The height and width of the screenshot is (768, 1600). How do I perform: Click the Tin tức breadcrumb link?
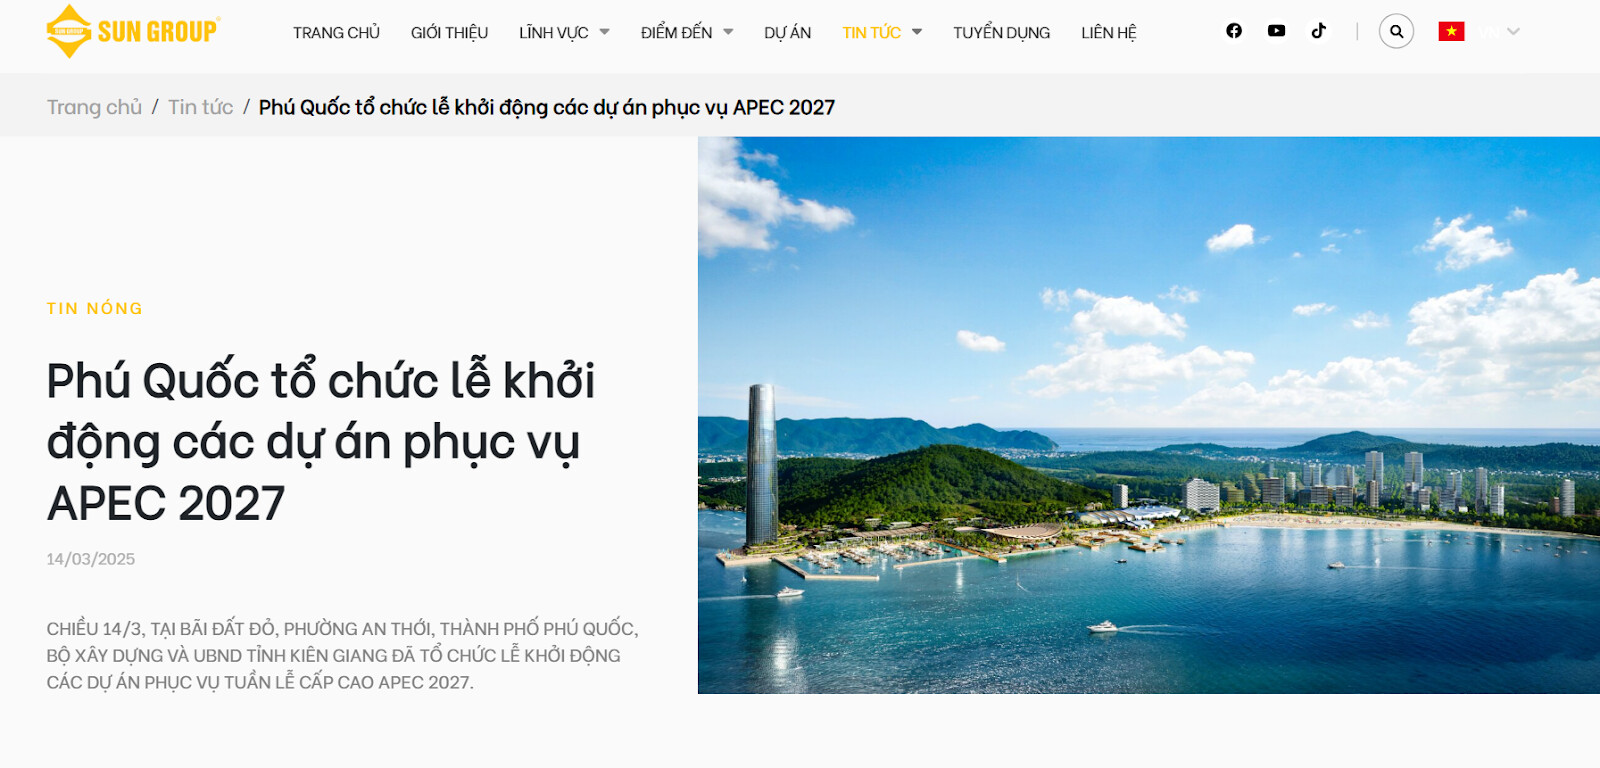(200, 107)
